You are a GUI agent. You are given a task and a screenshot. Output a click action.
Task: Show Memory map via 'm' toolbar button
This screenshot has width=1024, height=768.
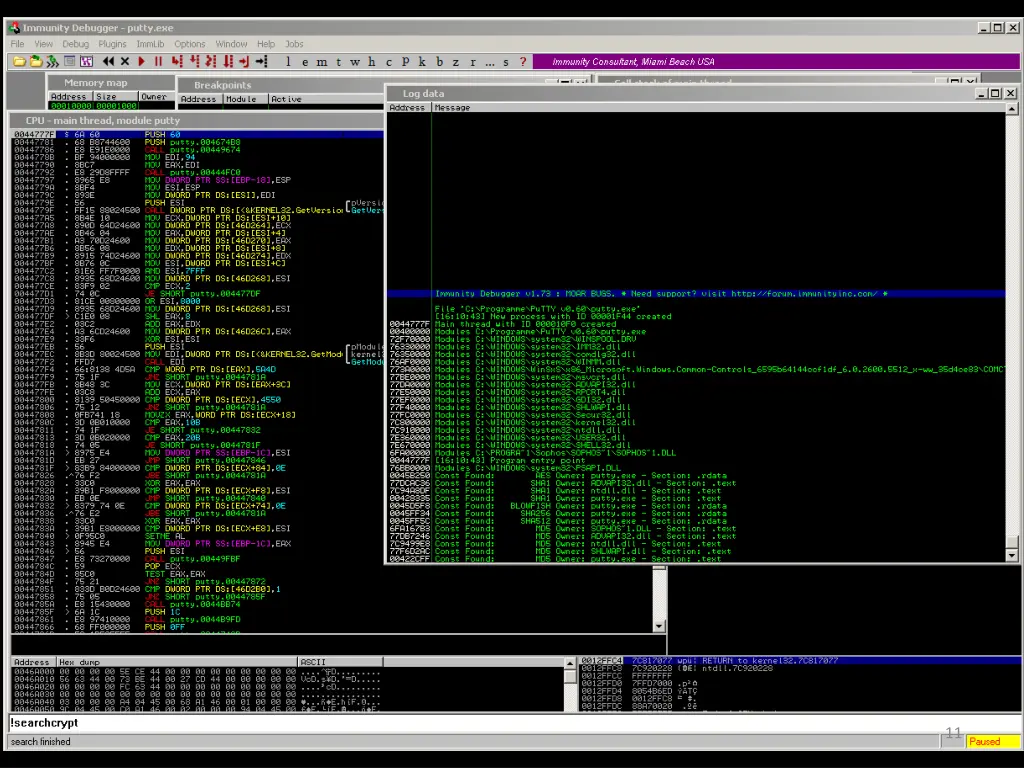click(322, 61)
